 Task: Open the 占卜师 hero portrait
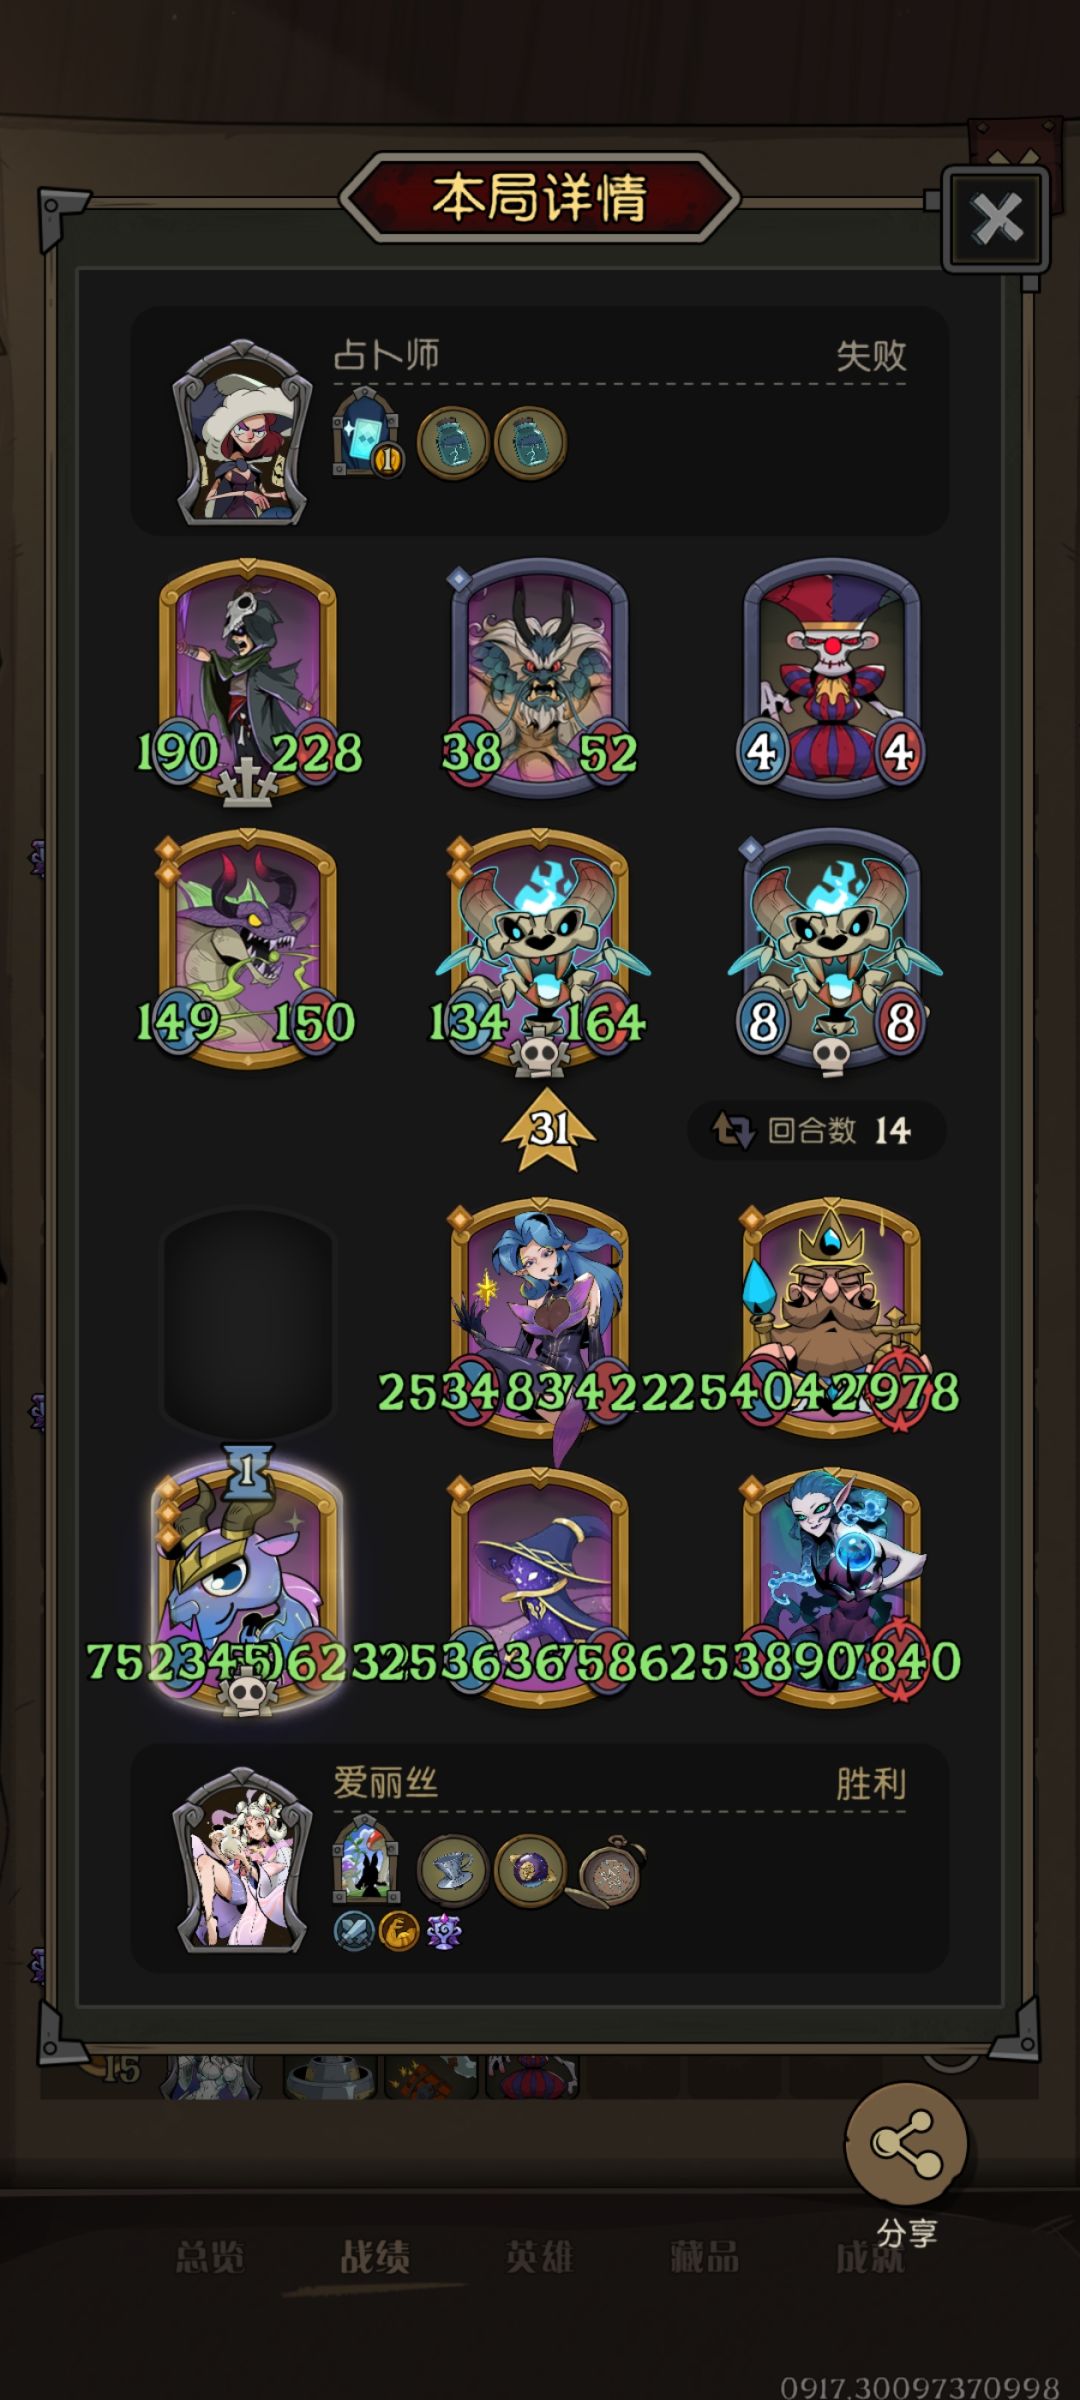[242, 434]
